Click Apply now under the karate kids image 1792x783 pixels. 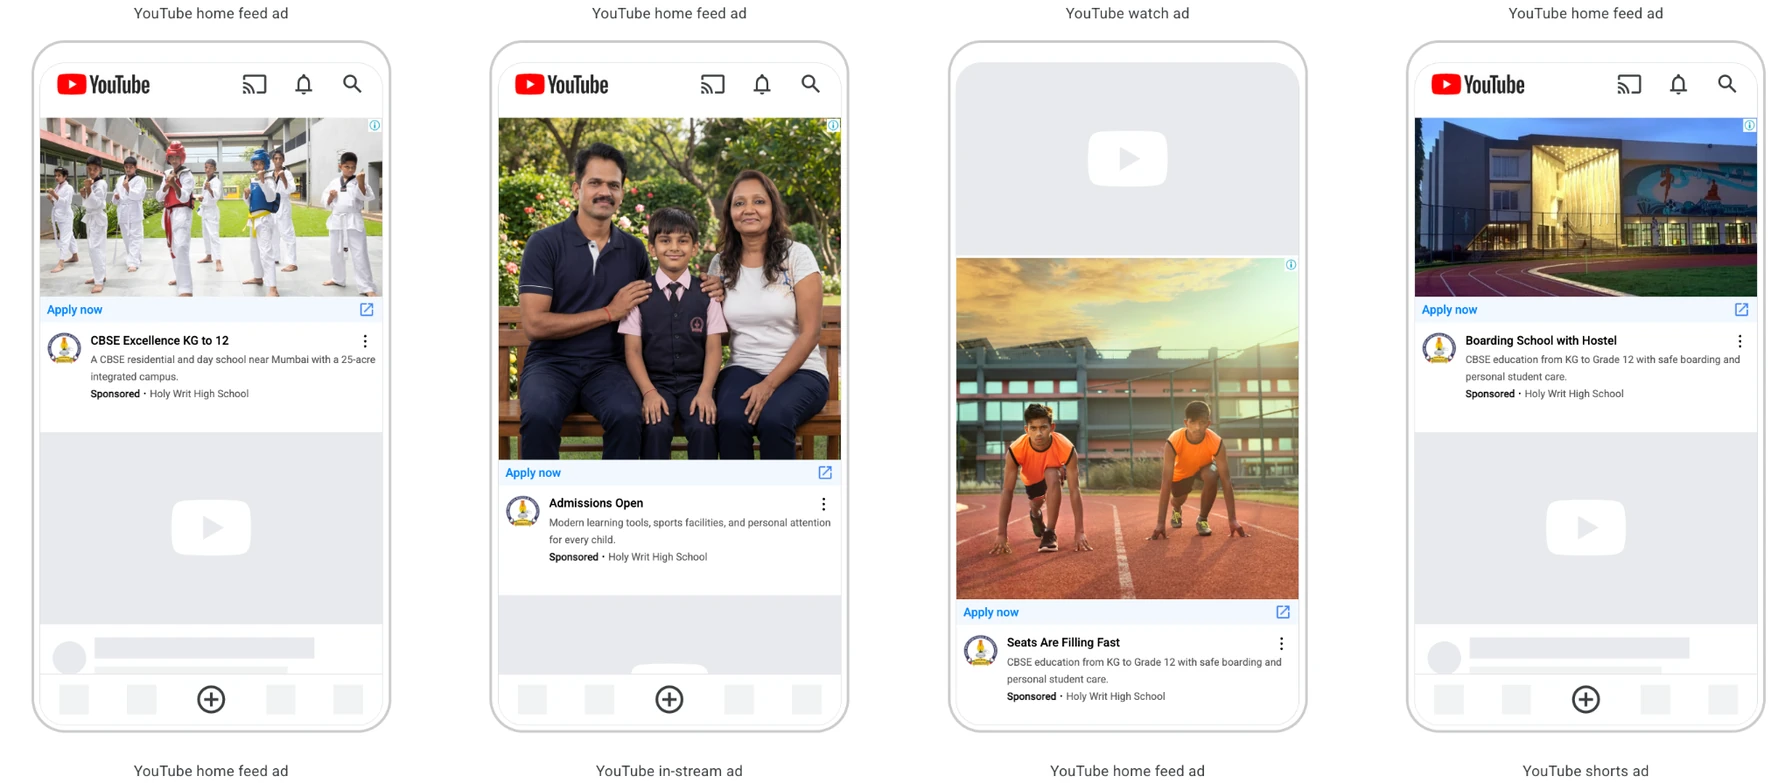tap(75, 310)
